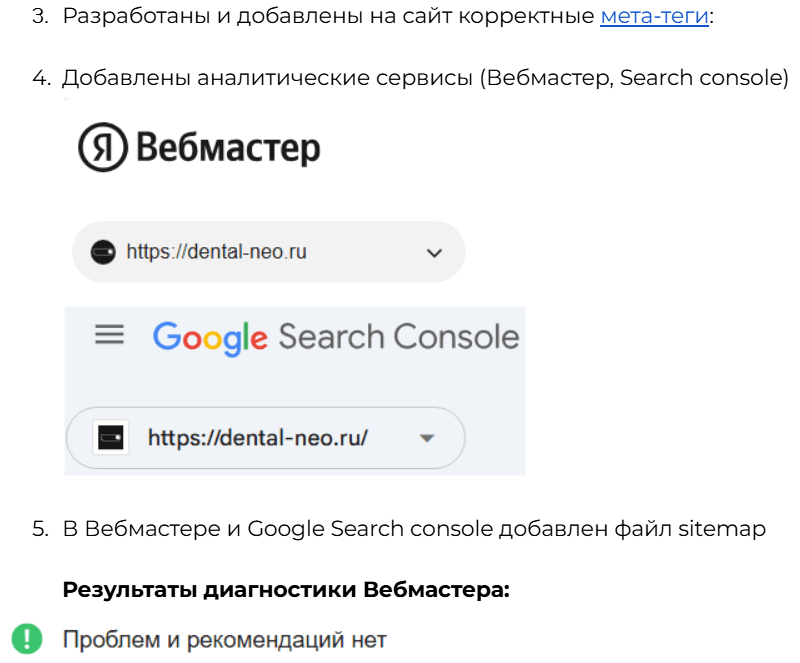Click the site favicon in Yandex Webmaster selector
Image resolution: width=800 pixels, height=663 pixels.
(102, 252)
